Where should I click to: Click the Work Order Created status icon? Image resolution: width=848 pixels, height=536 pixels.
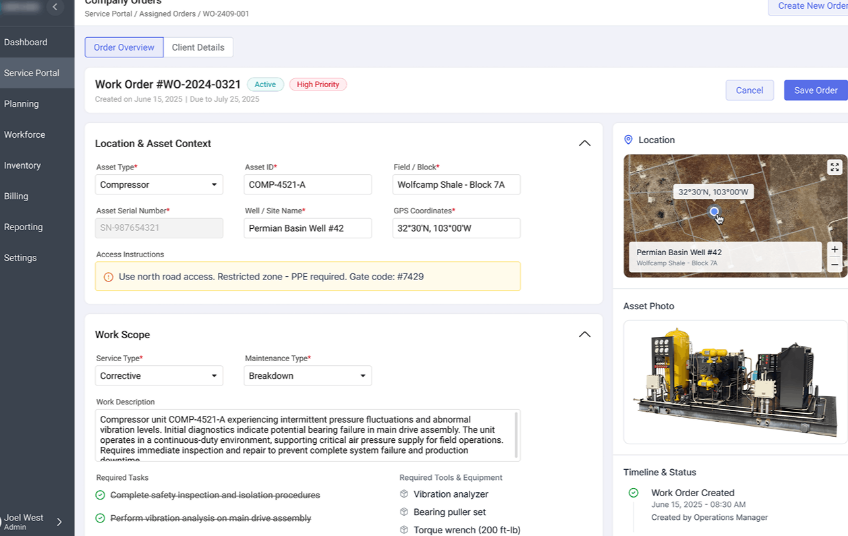coord(633,493)
